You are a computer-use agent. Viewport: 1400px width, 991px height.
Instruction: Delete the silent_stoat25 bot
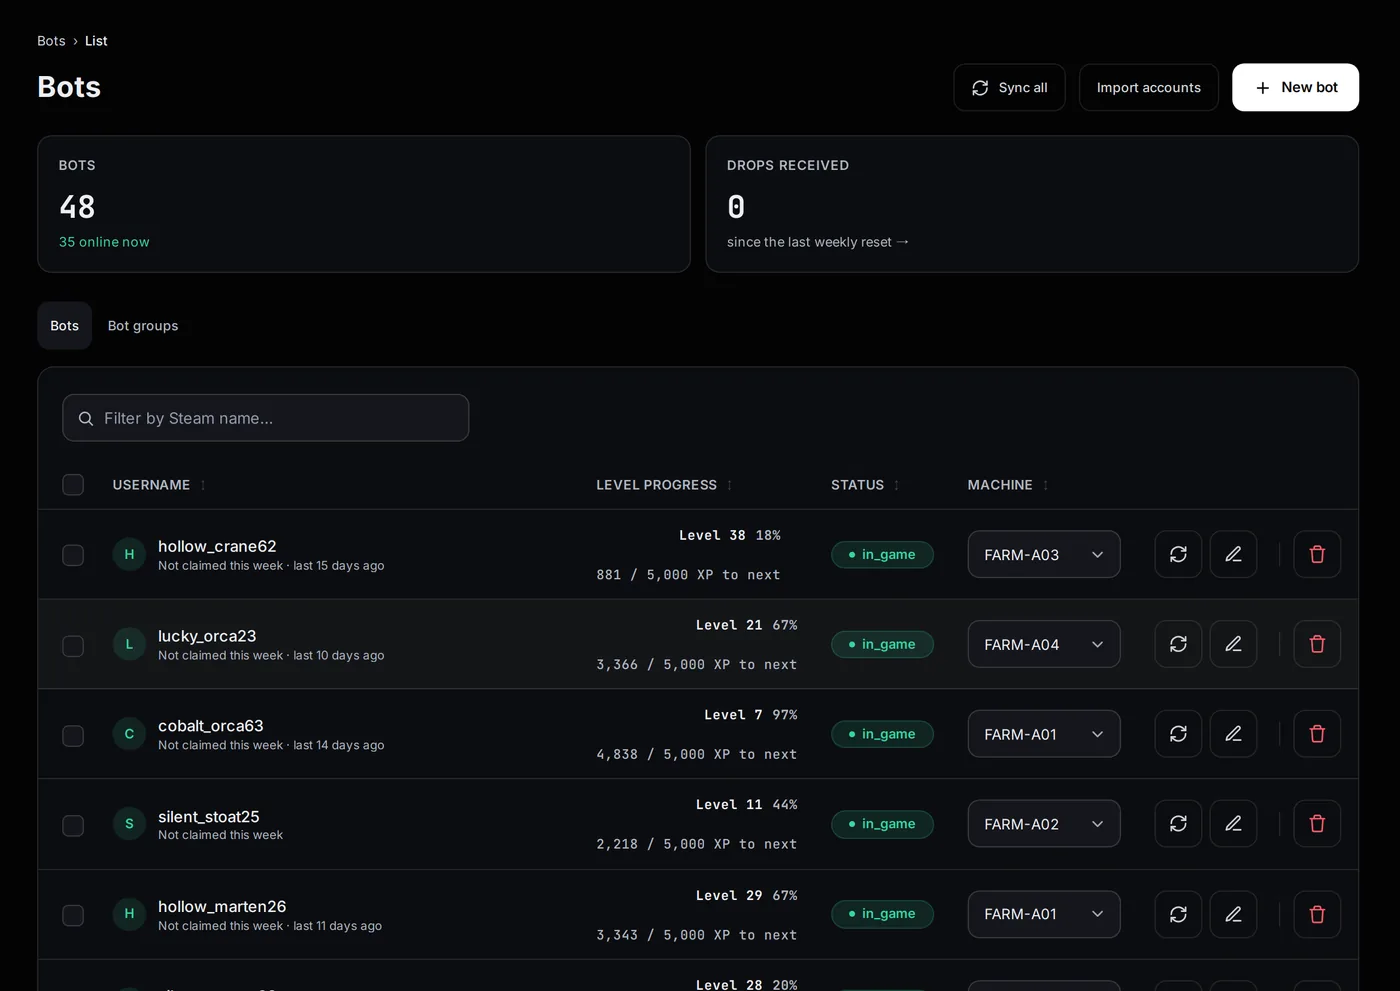[x=1317, y=824]
